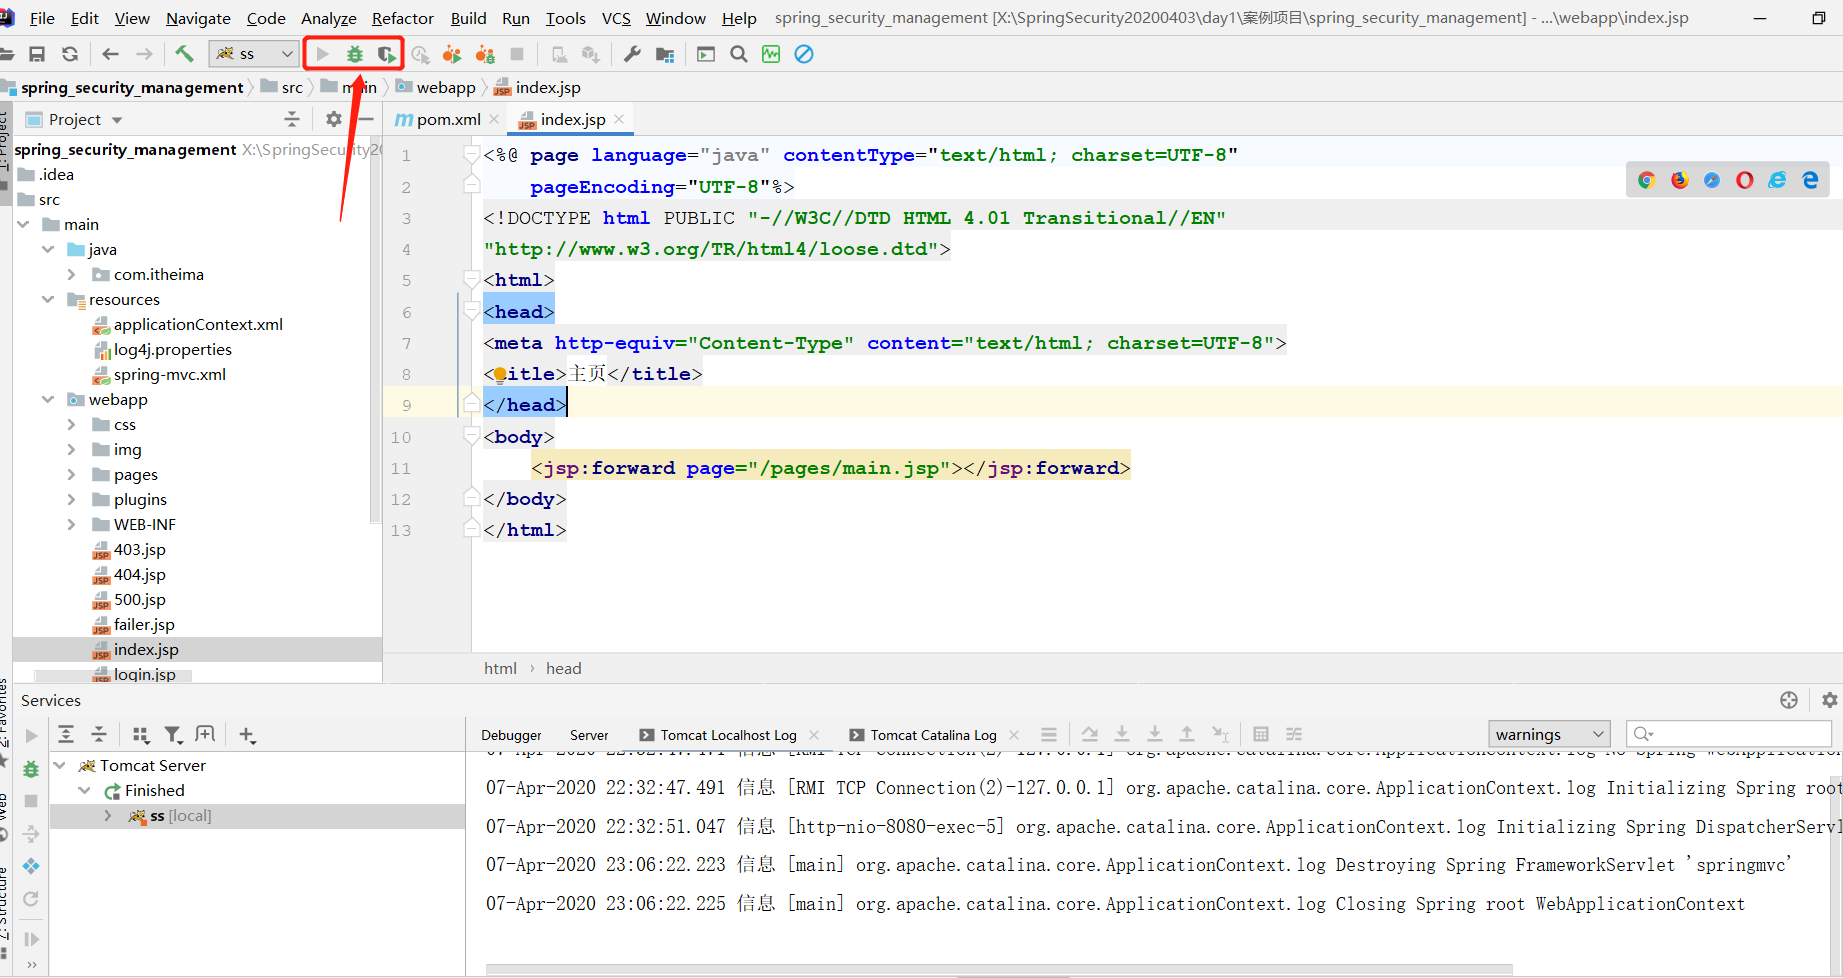This screenshot has width=1843, height=978.
Task: Open spring-mvc.xml from project tree
Action: tap(169, 374)
